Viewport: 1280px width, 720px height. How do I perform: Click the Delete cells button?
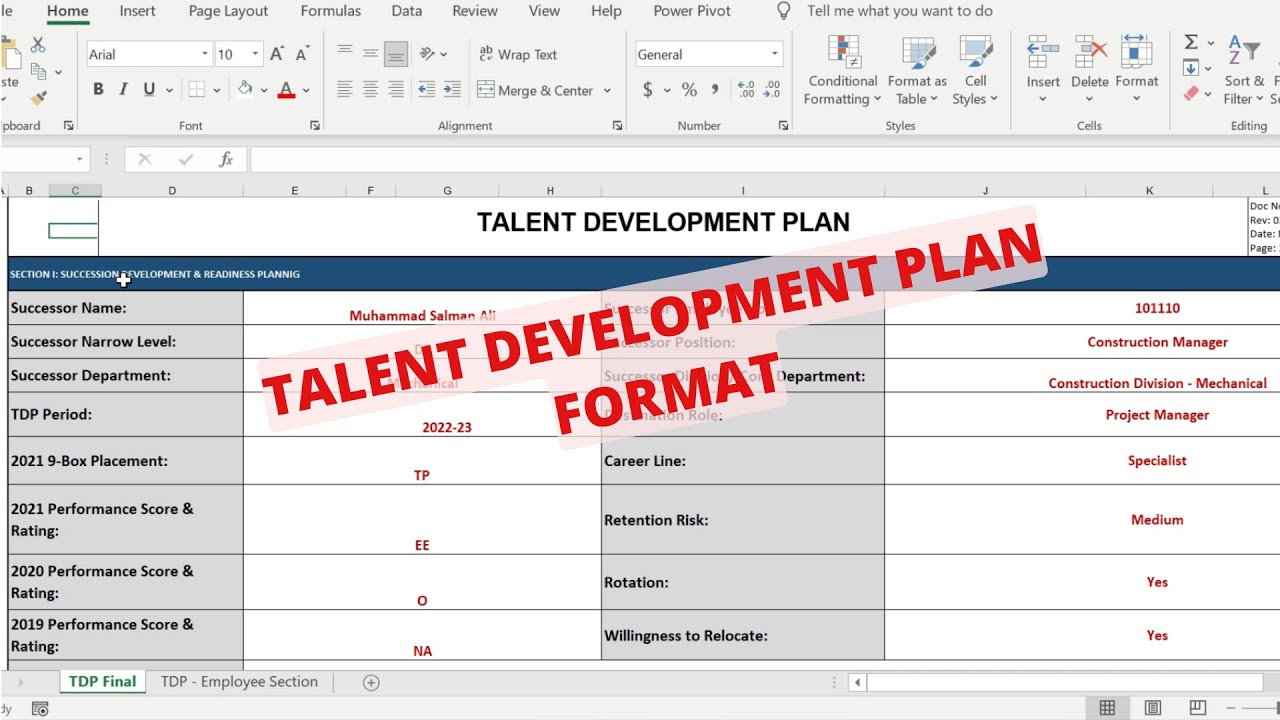pyautogui.click(x=1090, y=70)
